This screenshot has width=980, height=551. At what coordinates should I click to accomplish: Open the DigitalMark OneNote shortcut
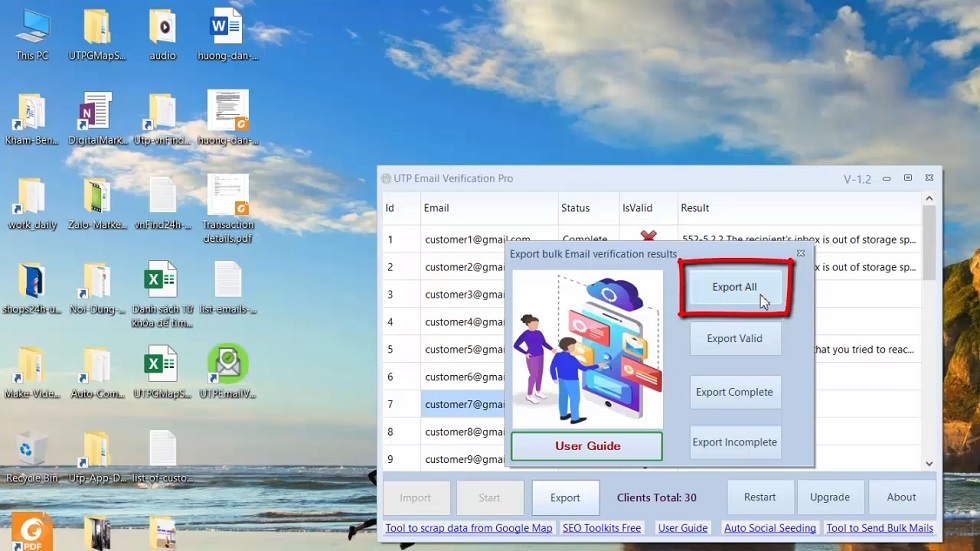pyautogui.click(x=96, y=114)
